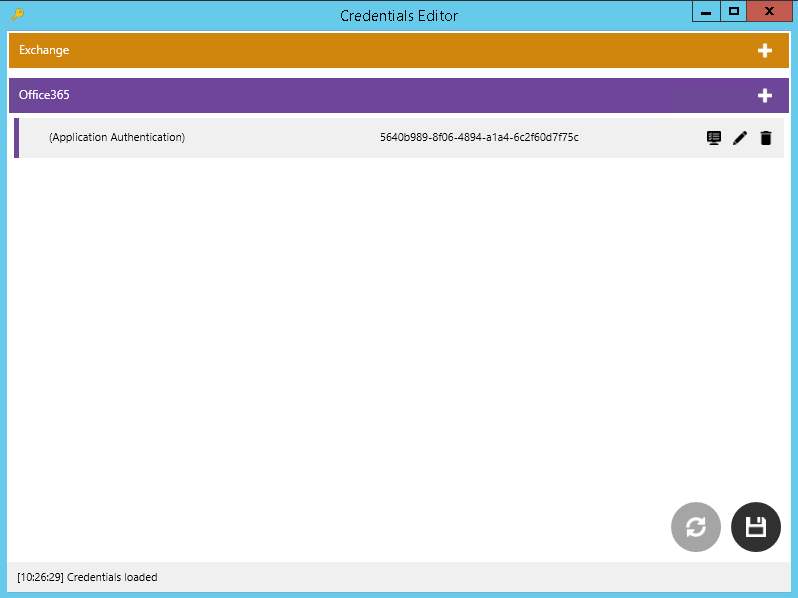The height and width of the screenshot is (598, 798).
Task: Click the Credentials Editor window title
Action: coord(399,16)
